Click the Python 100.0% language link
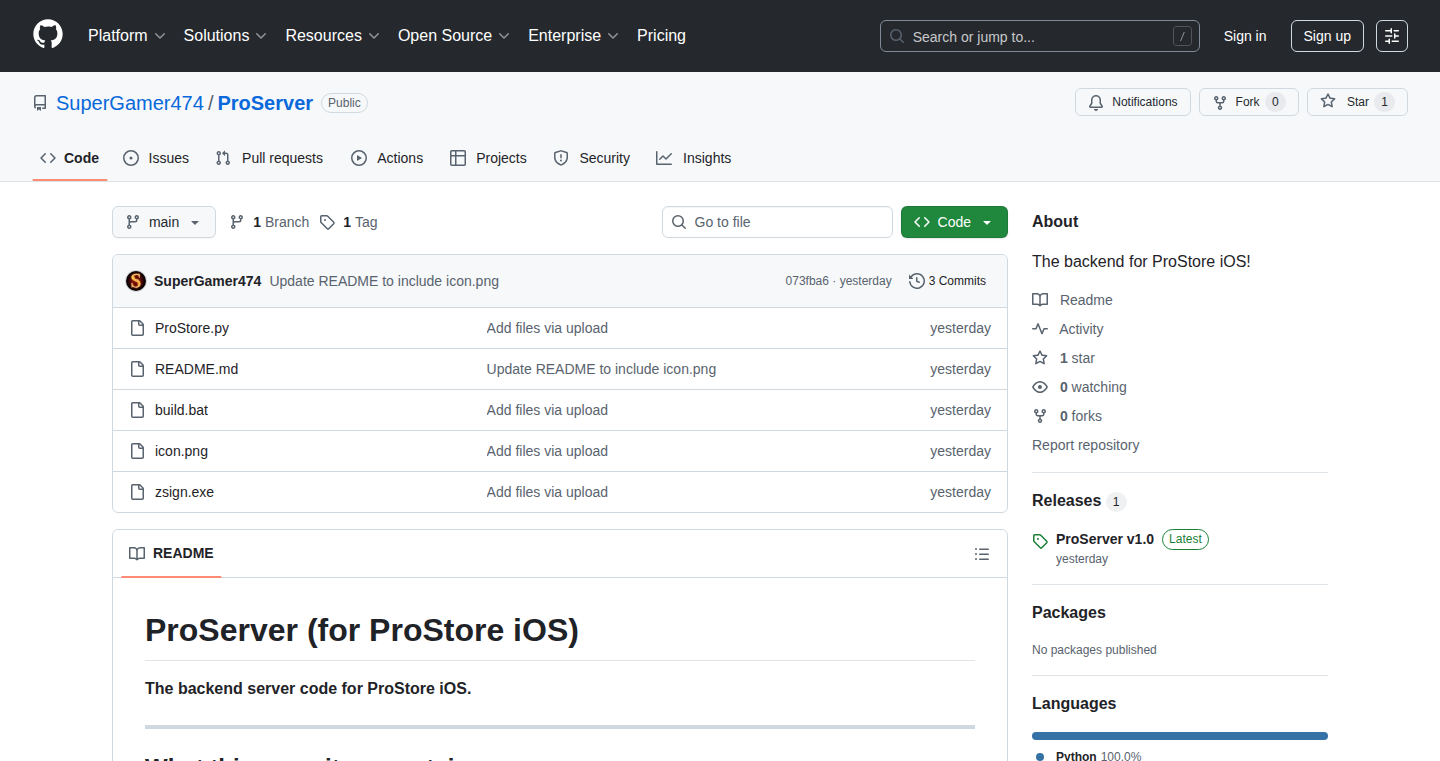 click(1088, 756)
